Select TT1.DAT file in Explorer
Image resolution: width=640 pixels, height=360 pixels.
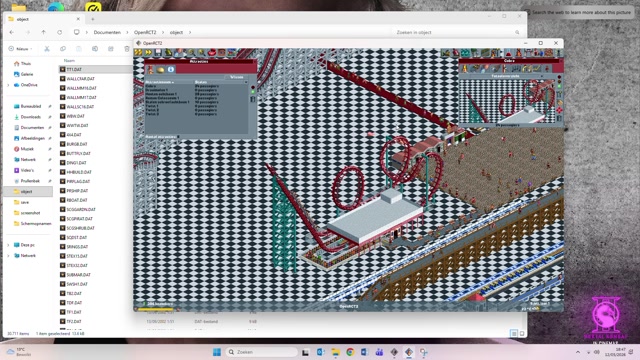pos(74,69)
